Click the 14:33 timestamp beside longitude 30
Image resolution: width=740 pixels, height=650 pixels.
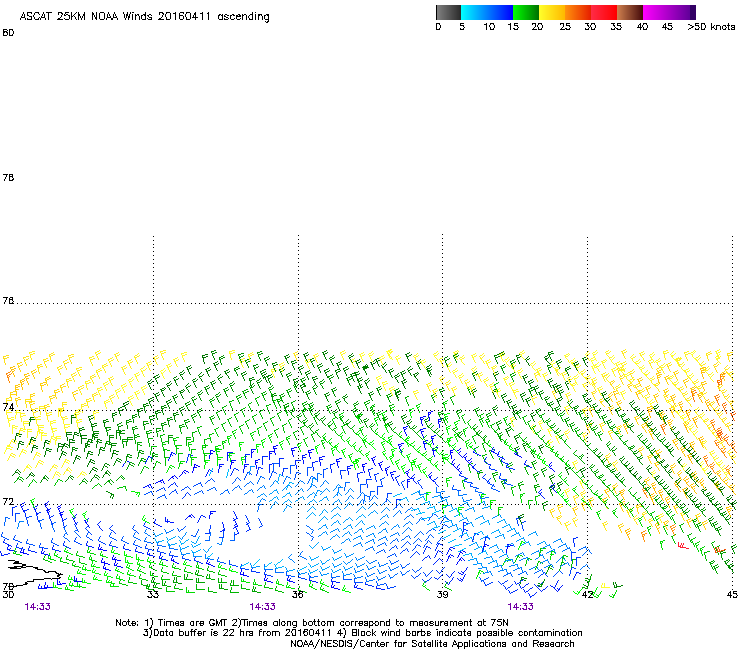click(38, 607)
